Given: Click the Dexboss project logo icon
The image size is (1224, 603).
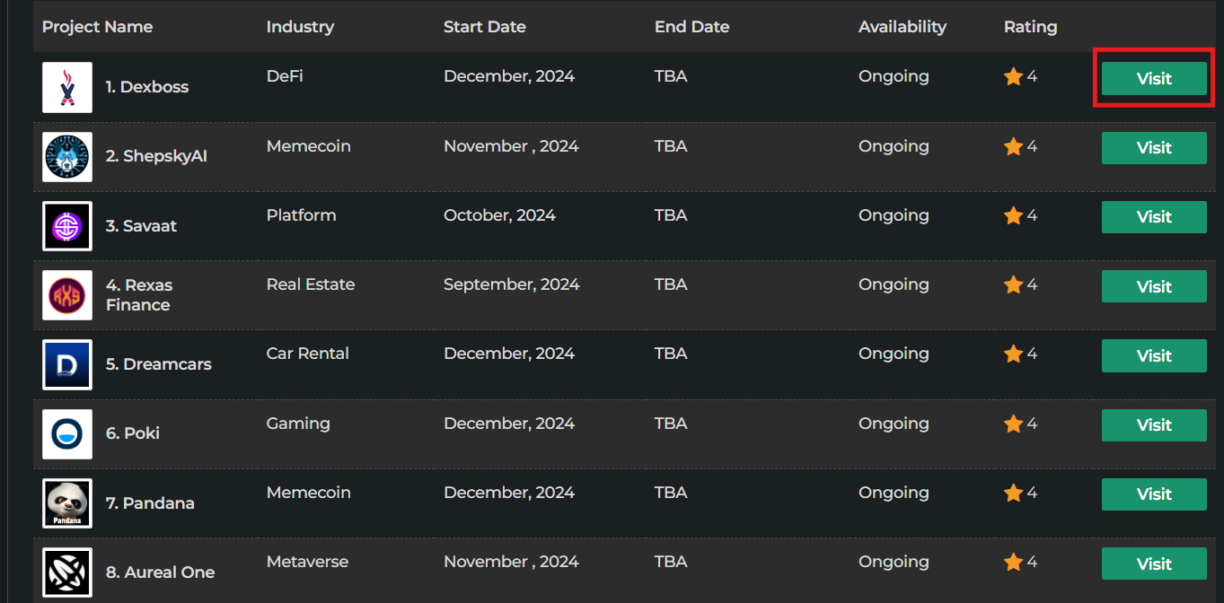Looking at the screenshot, I should (67, 87).
